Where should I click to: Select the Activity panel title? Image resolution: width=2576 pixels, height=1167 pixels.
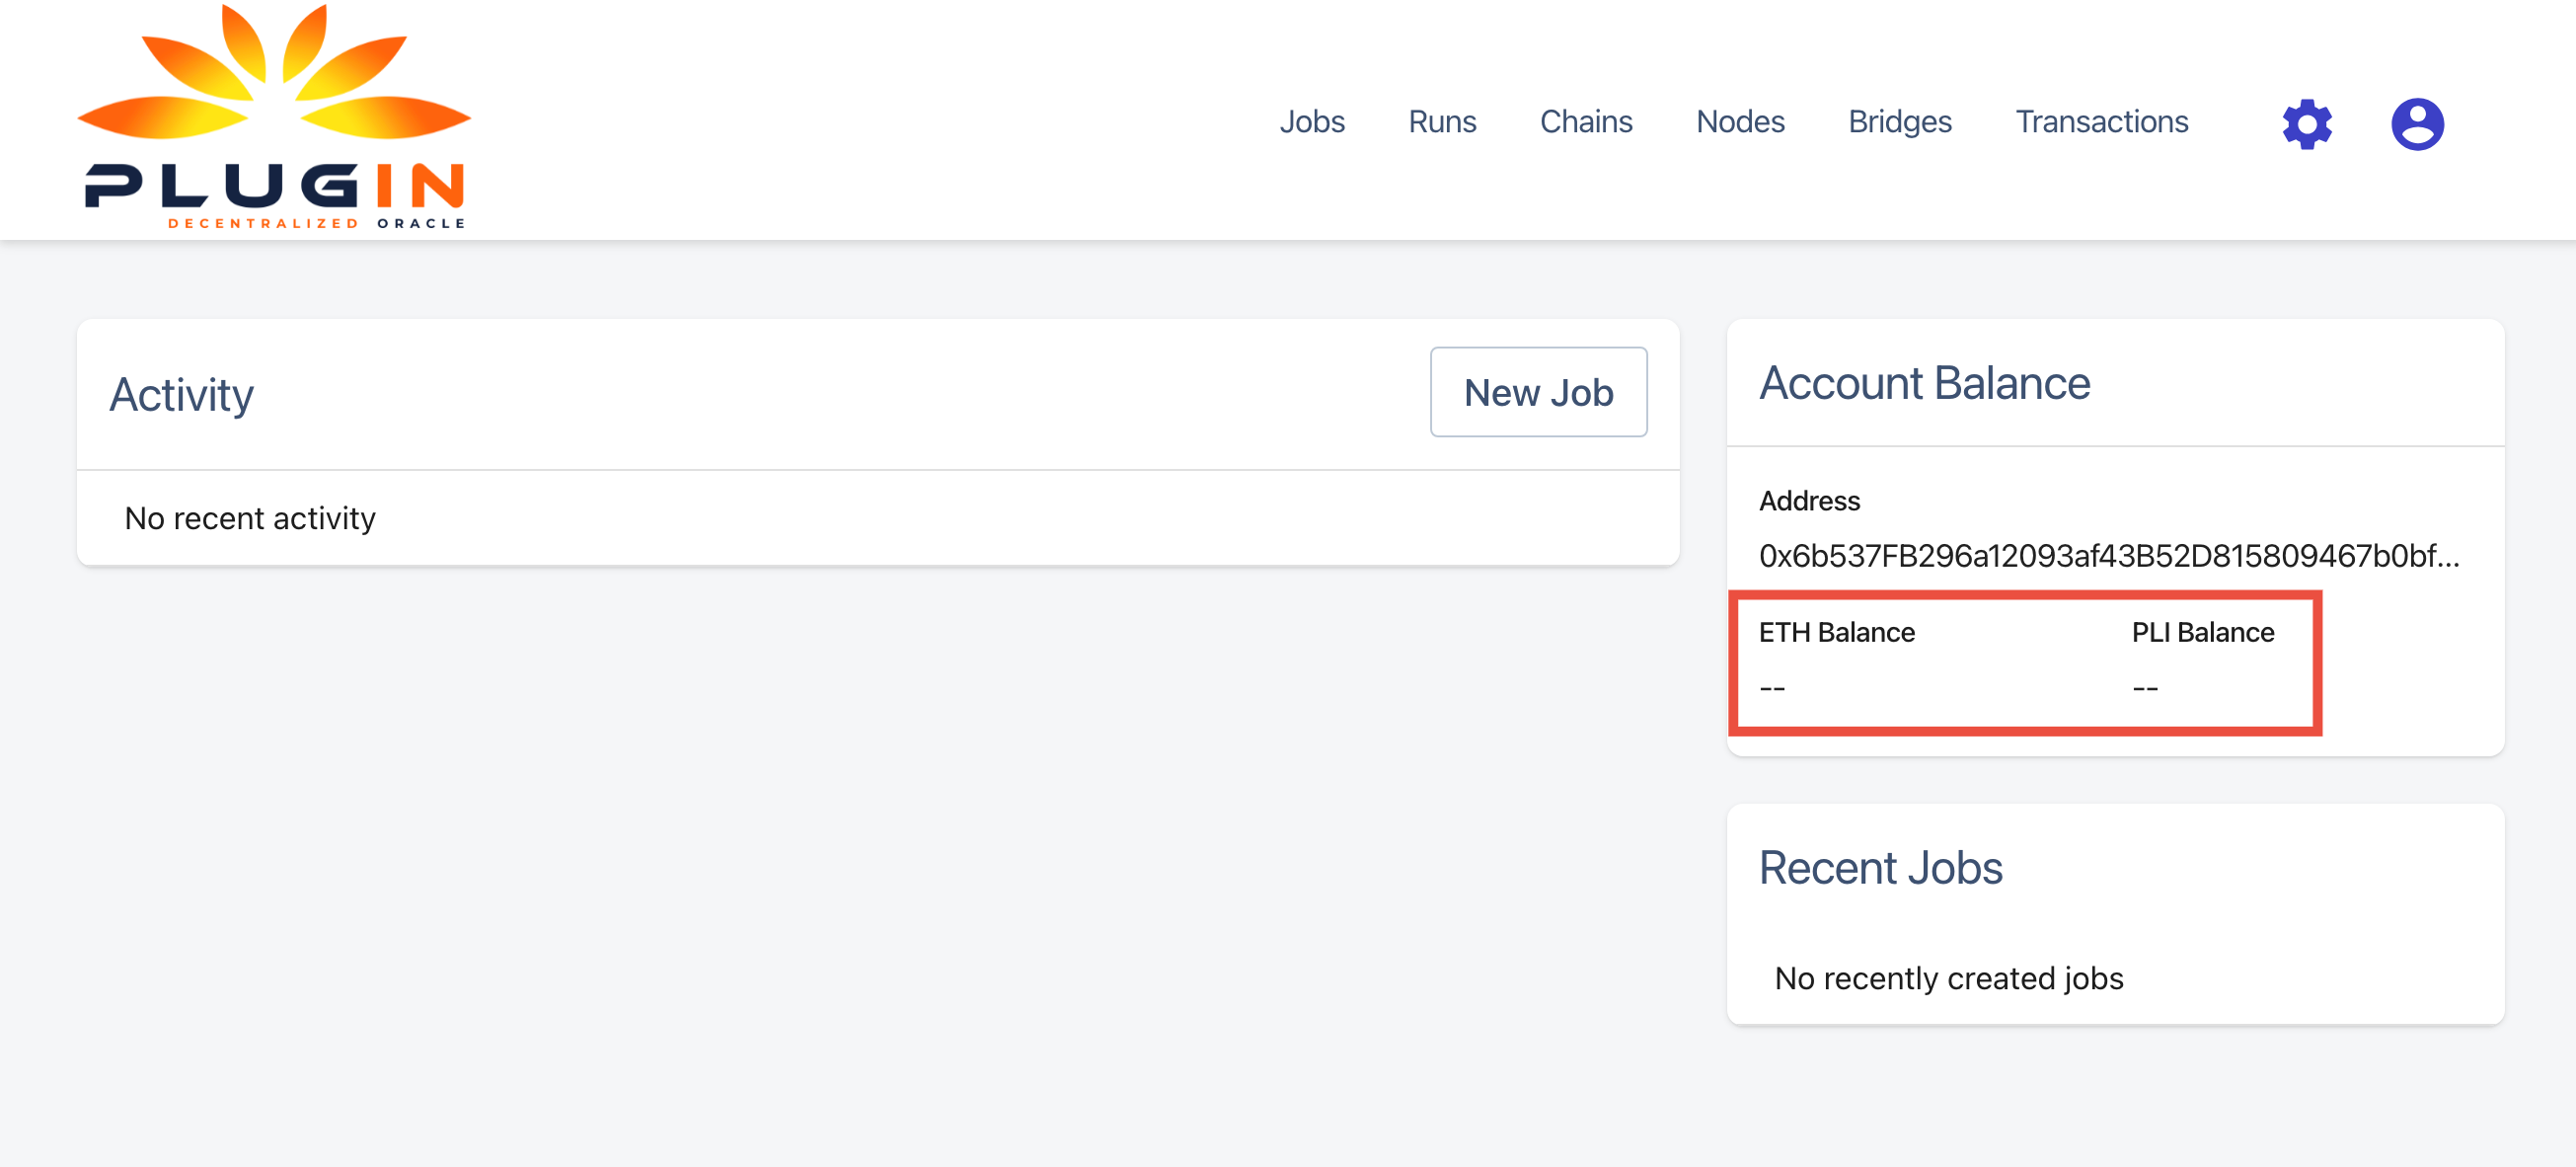(x=181, y=393)
